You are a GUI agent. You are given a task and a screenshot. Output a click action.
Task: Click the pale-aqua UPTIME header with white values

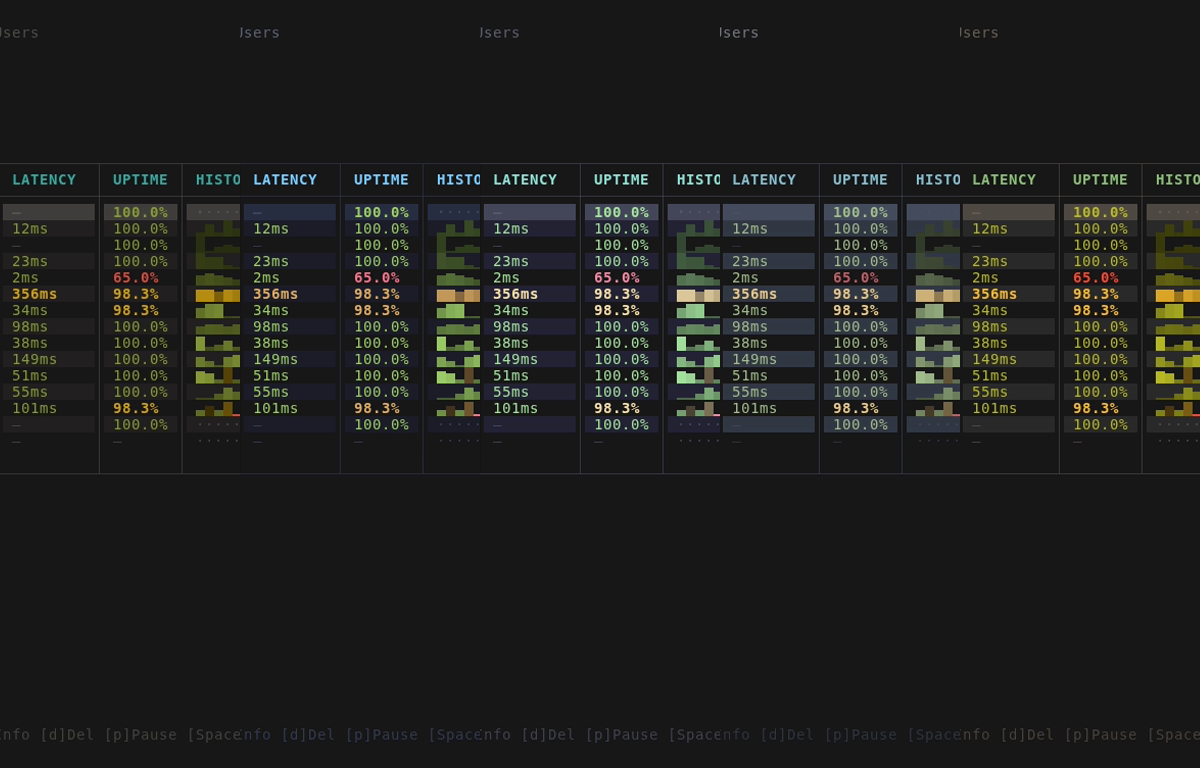coord(621,180)
